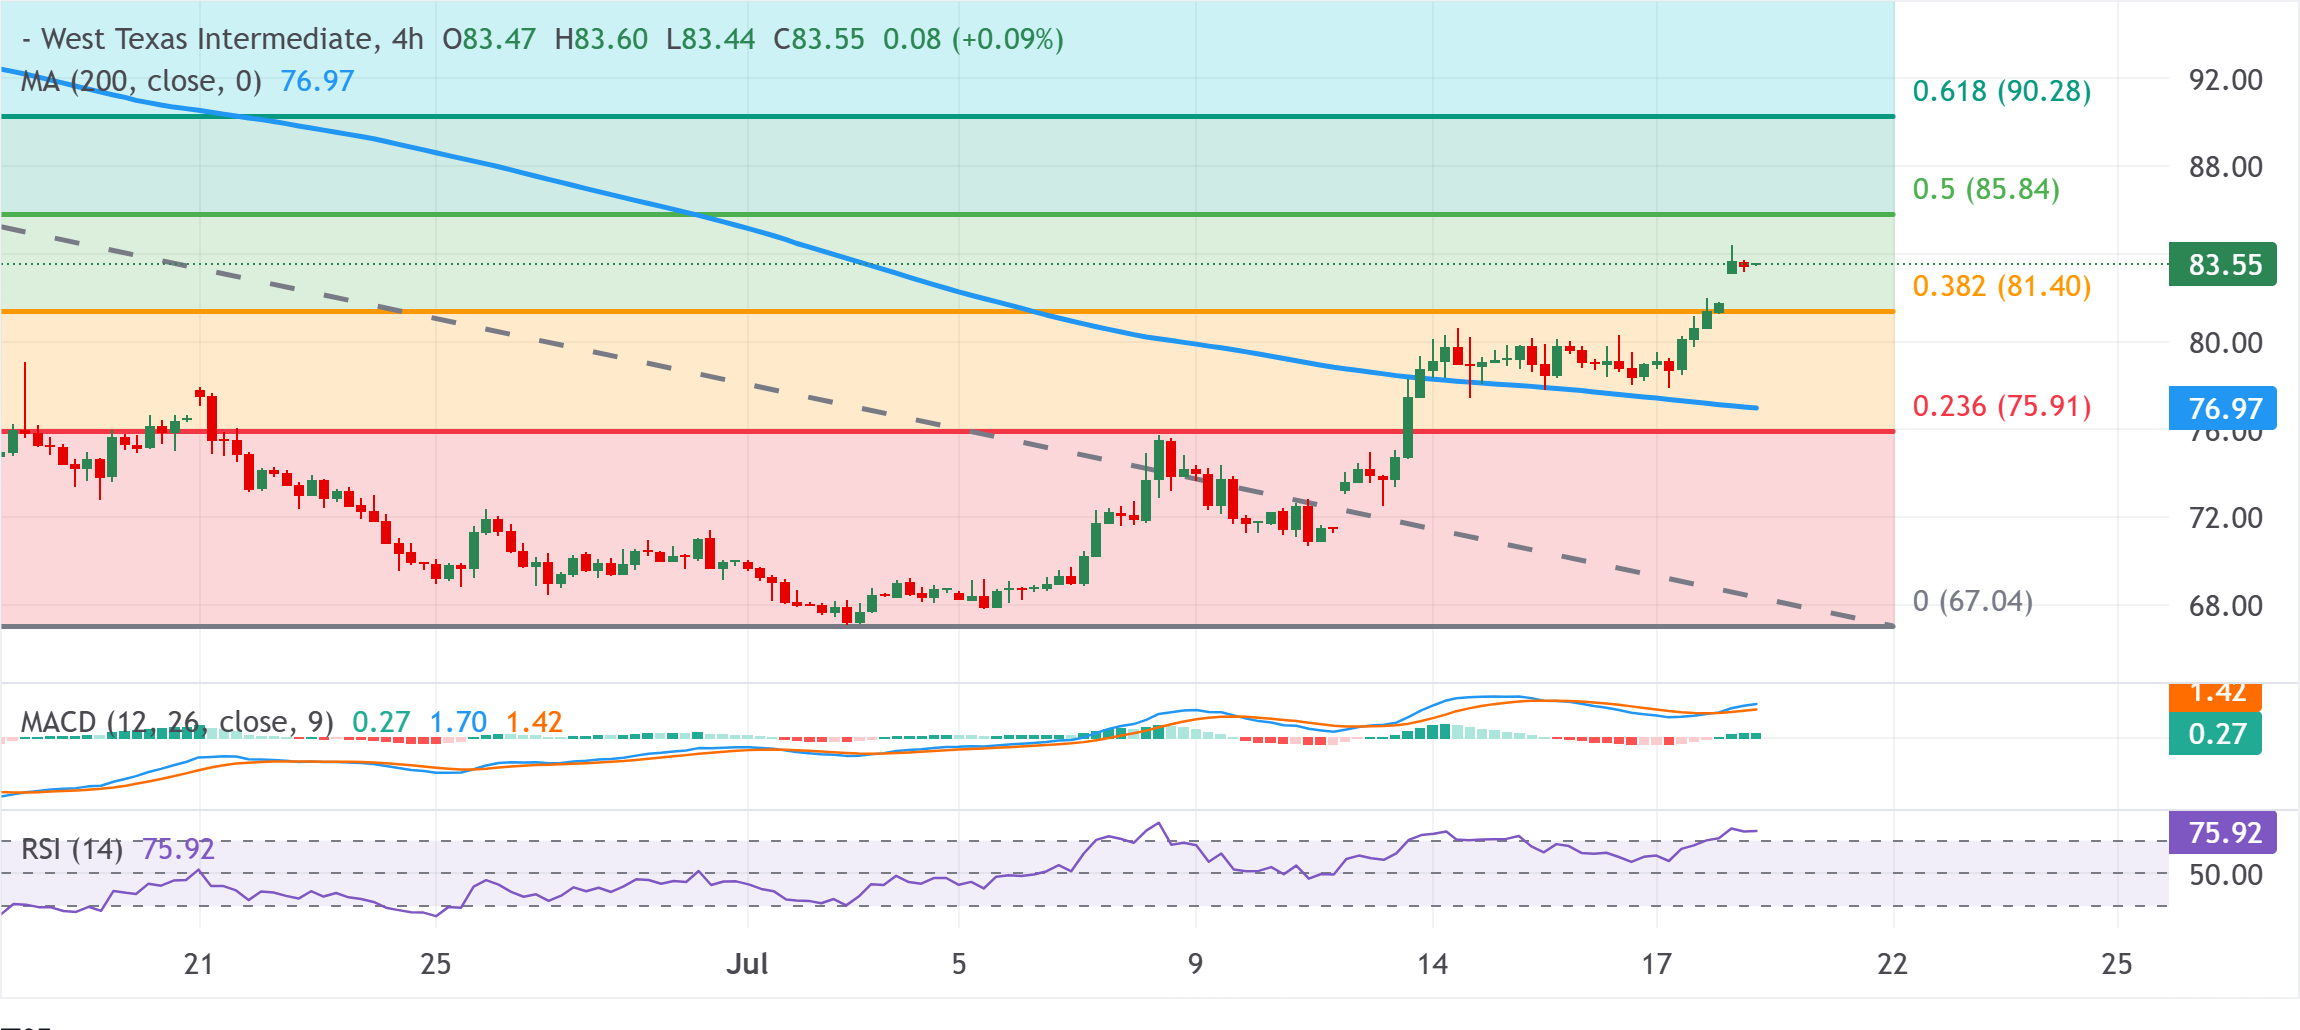This screenshot has height=1030, width=2300.
Task: Click the 21 date label on time axis
Action: pyautogui.click(x=199, y=964)
